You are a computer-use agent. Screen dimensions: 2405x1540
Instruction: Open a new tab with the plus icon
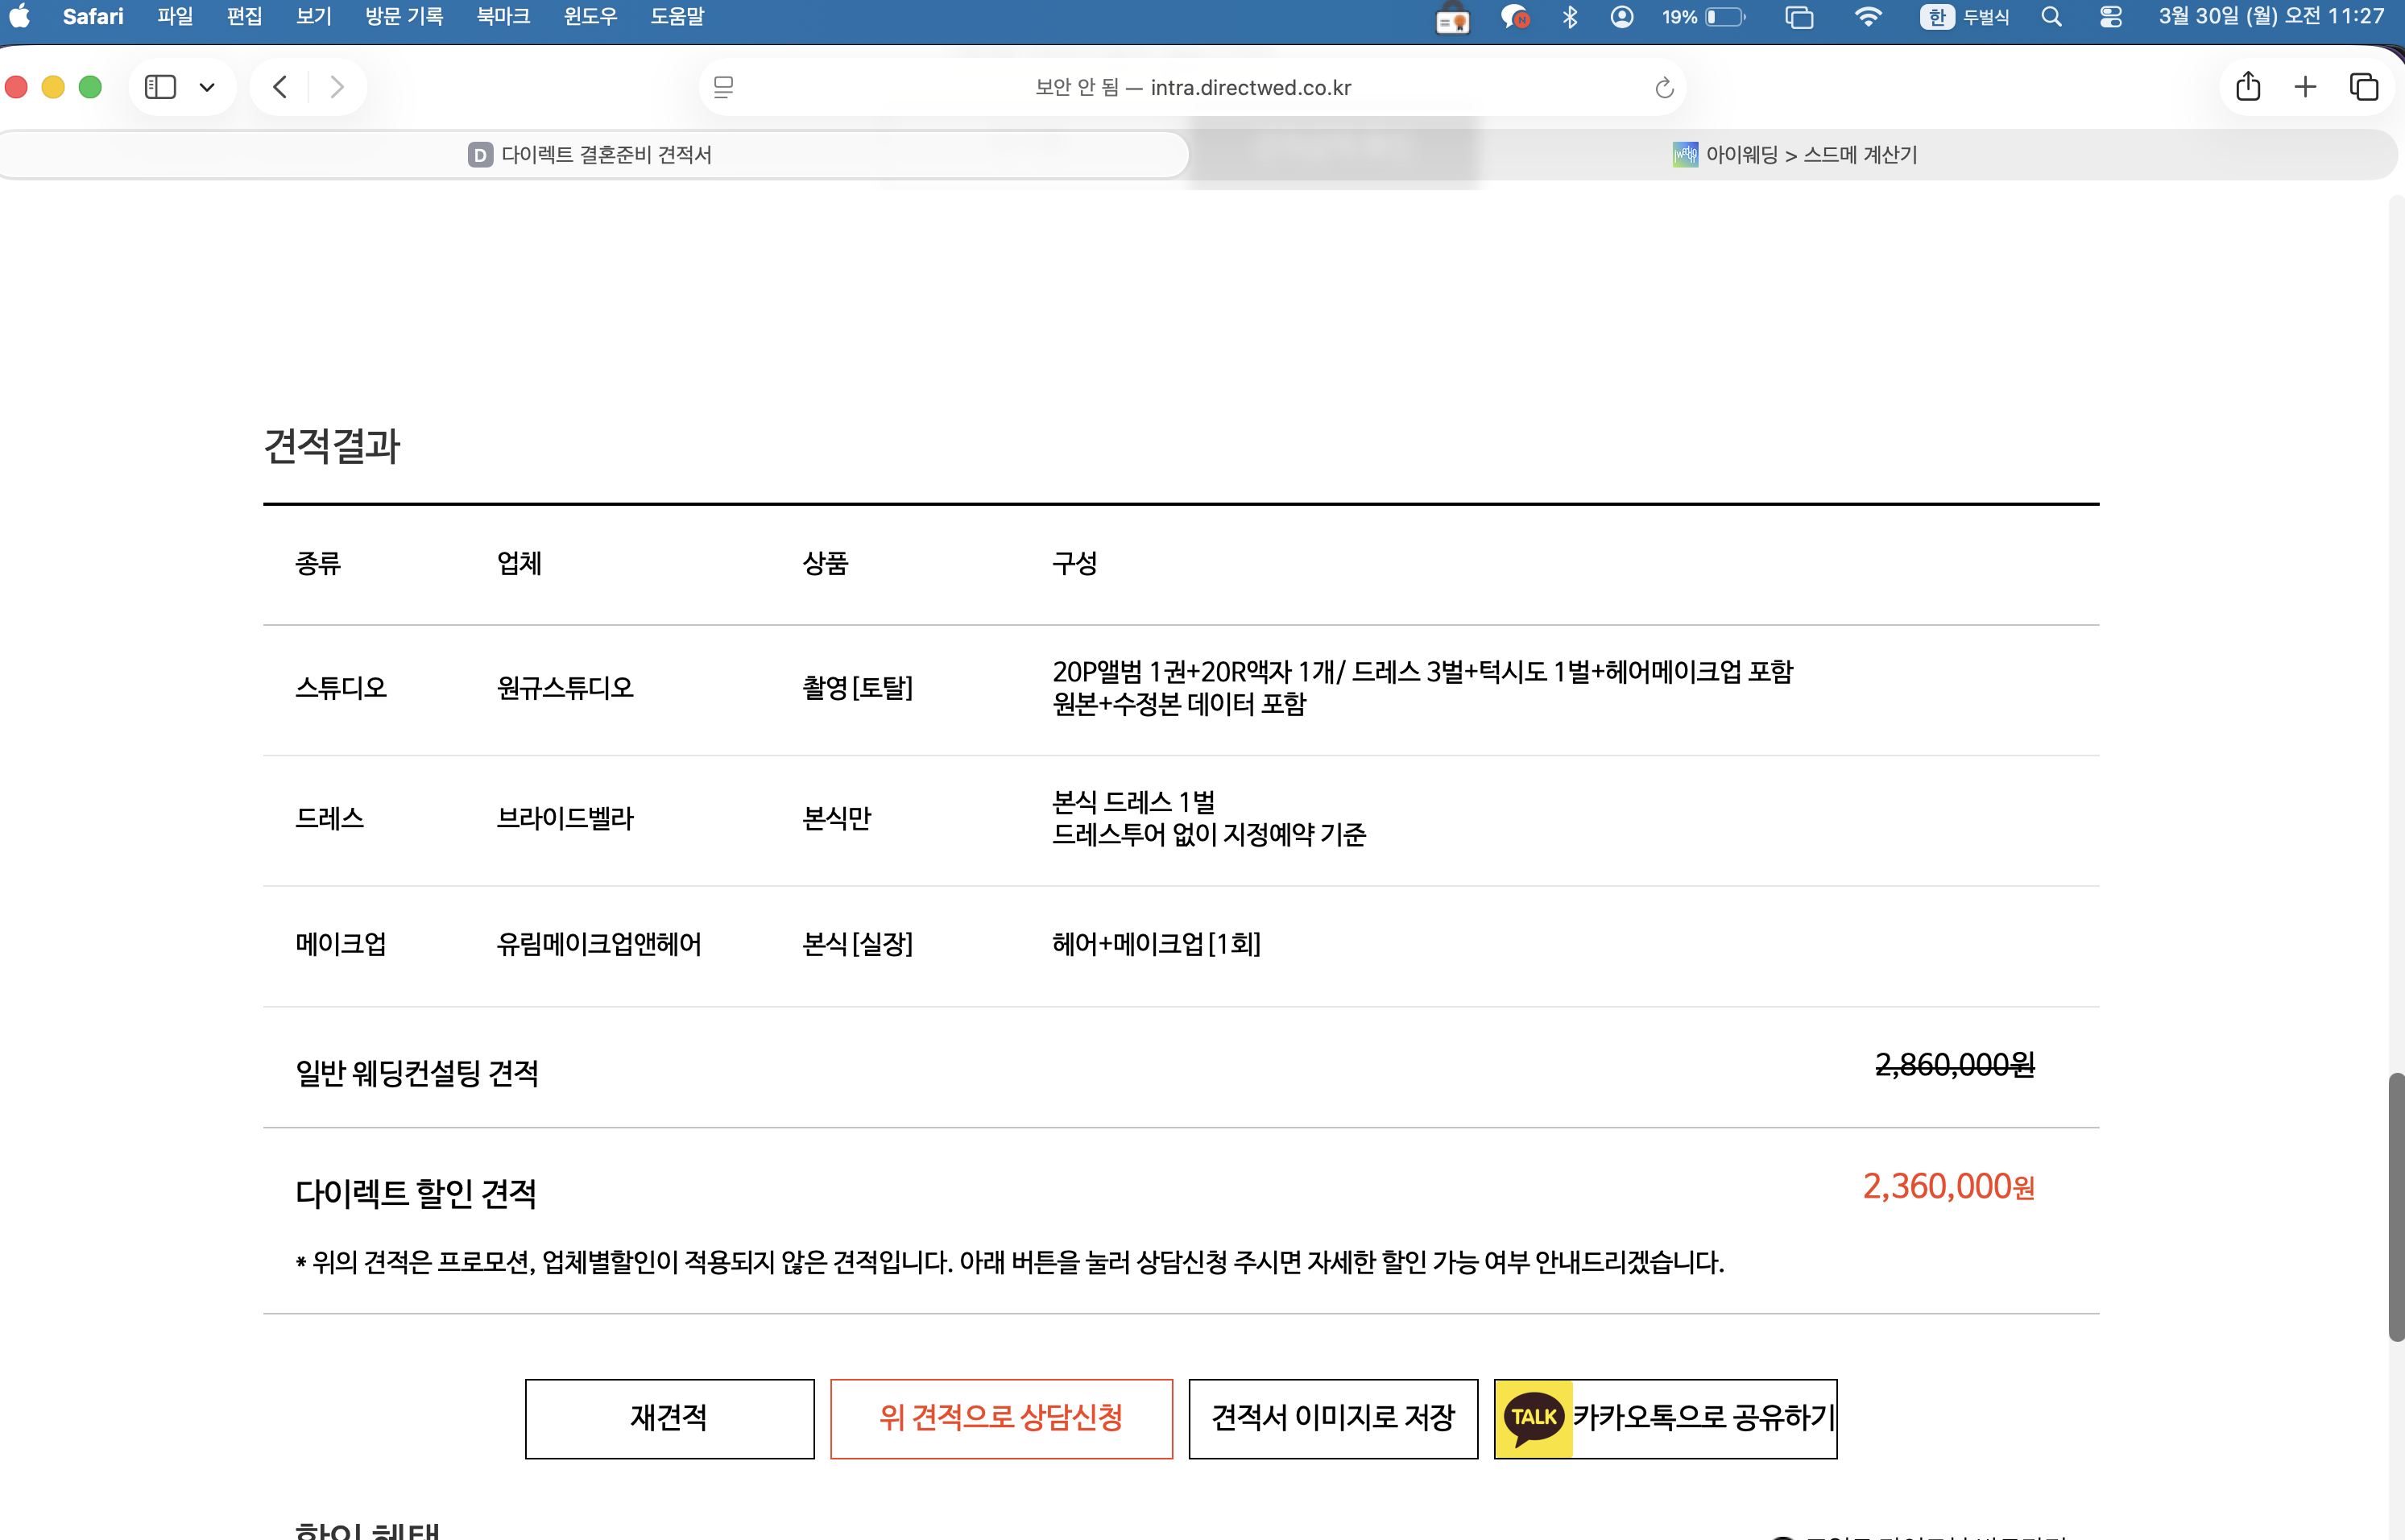coord(2305,87)
